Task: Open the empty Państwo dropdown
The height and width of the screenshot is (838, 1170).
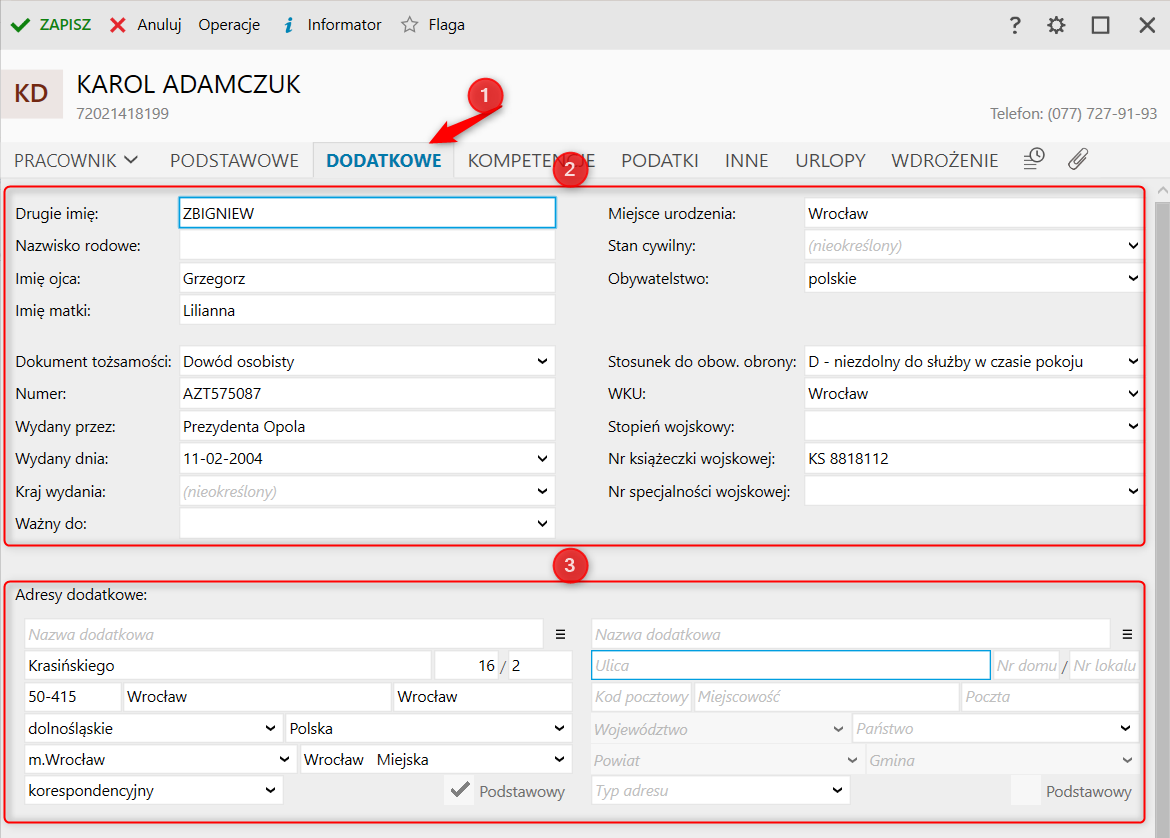Action: click(x=1125, y=729)
